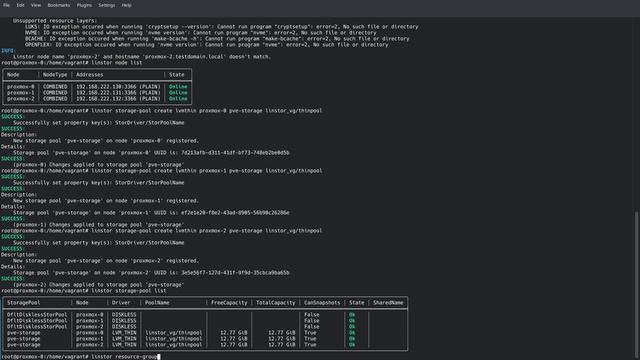Click the hostname 'doesn't match' info line
Viewport: 640px width, 360px height.
pyautogui.click(x=142, y=57)
